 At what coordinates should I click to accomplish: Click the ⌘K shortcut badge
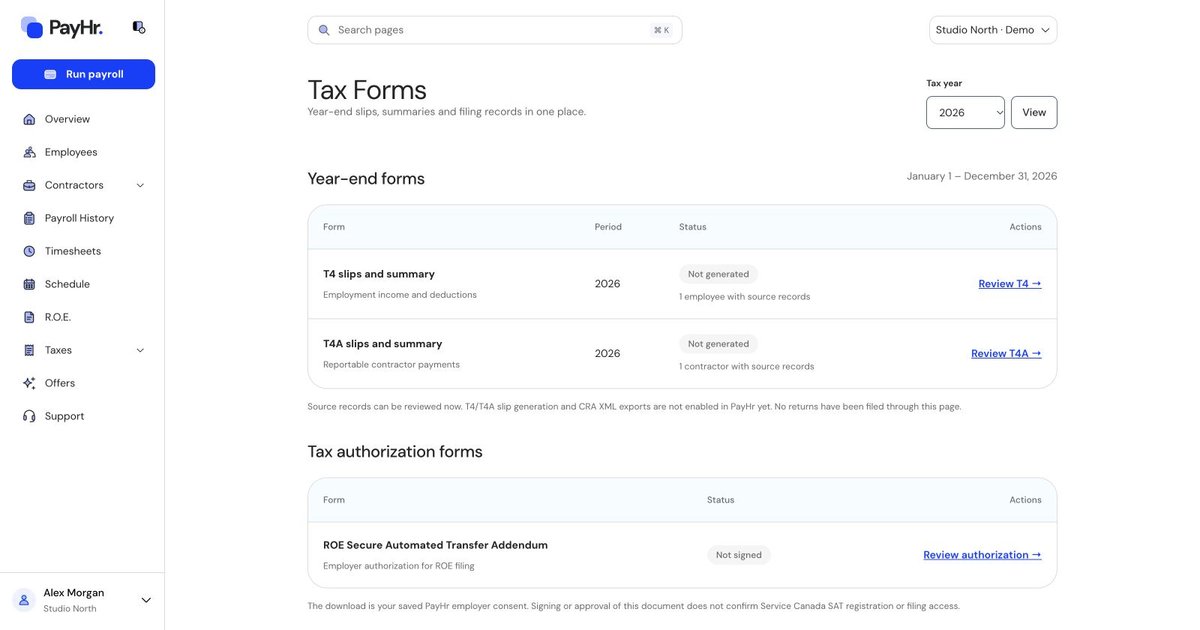click(x=661, y=30)
